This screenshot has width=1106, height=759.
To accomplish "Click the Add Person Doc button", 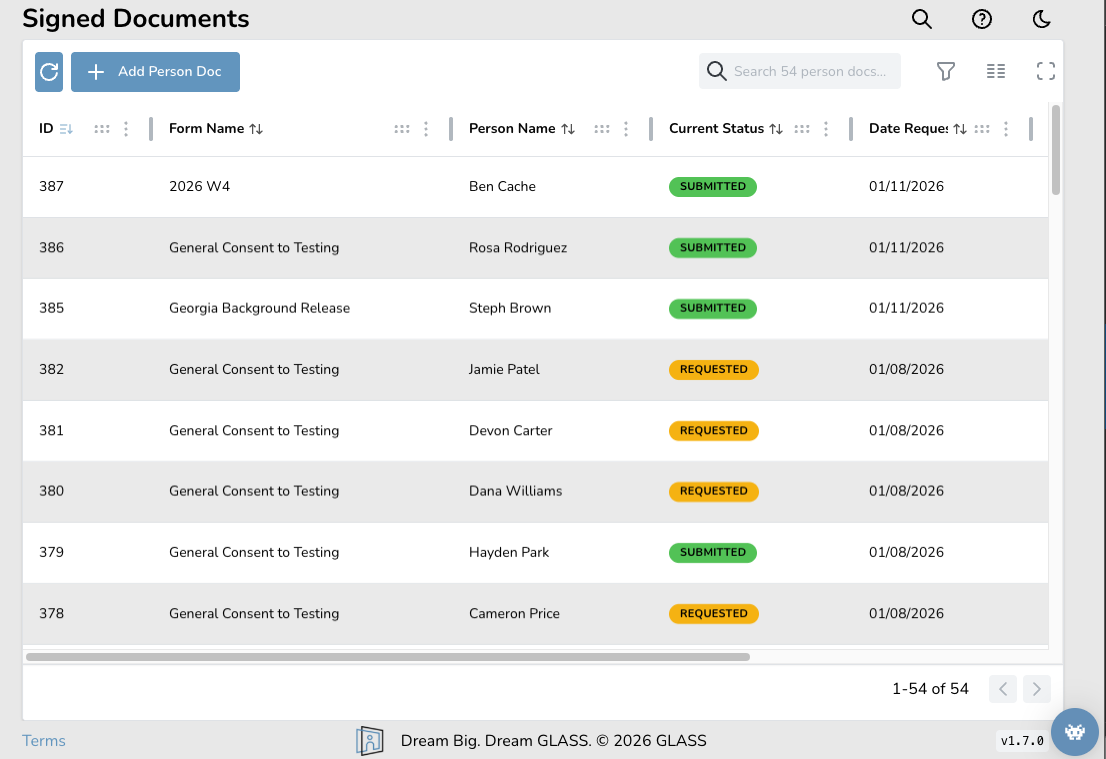I will [155, 71].
